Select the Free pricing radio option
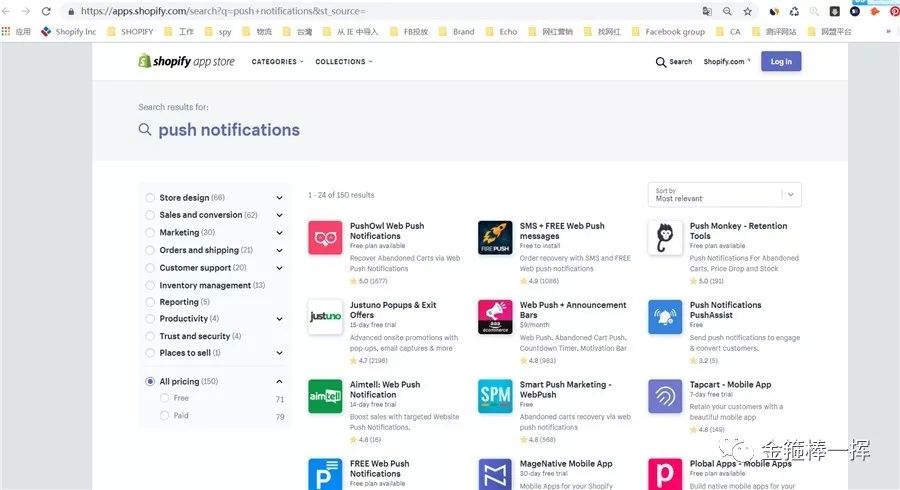This screenshot has height=490, width=900. (x=165, y=398)
